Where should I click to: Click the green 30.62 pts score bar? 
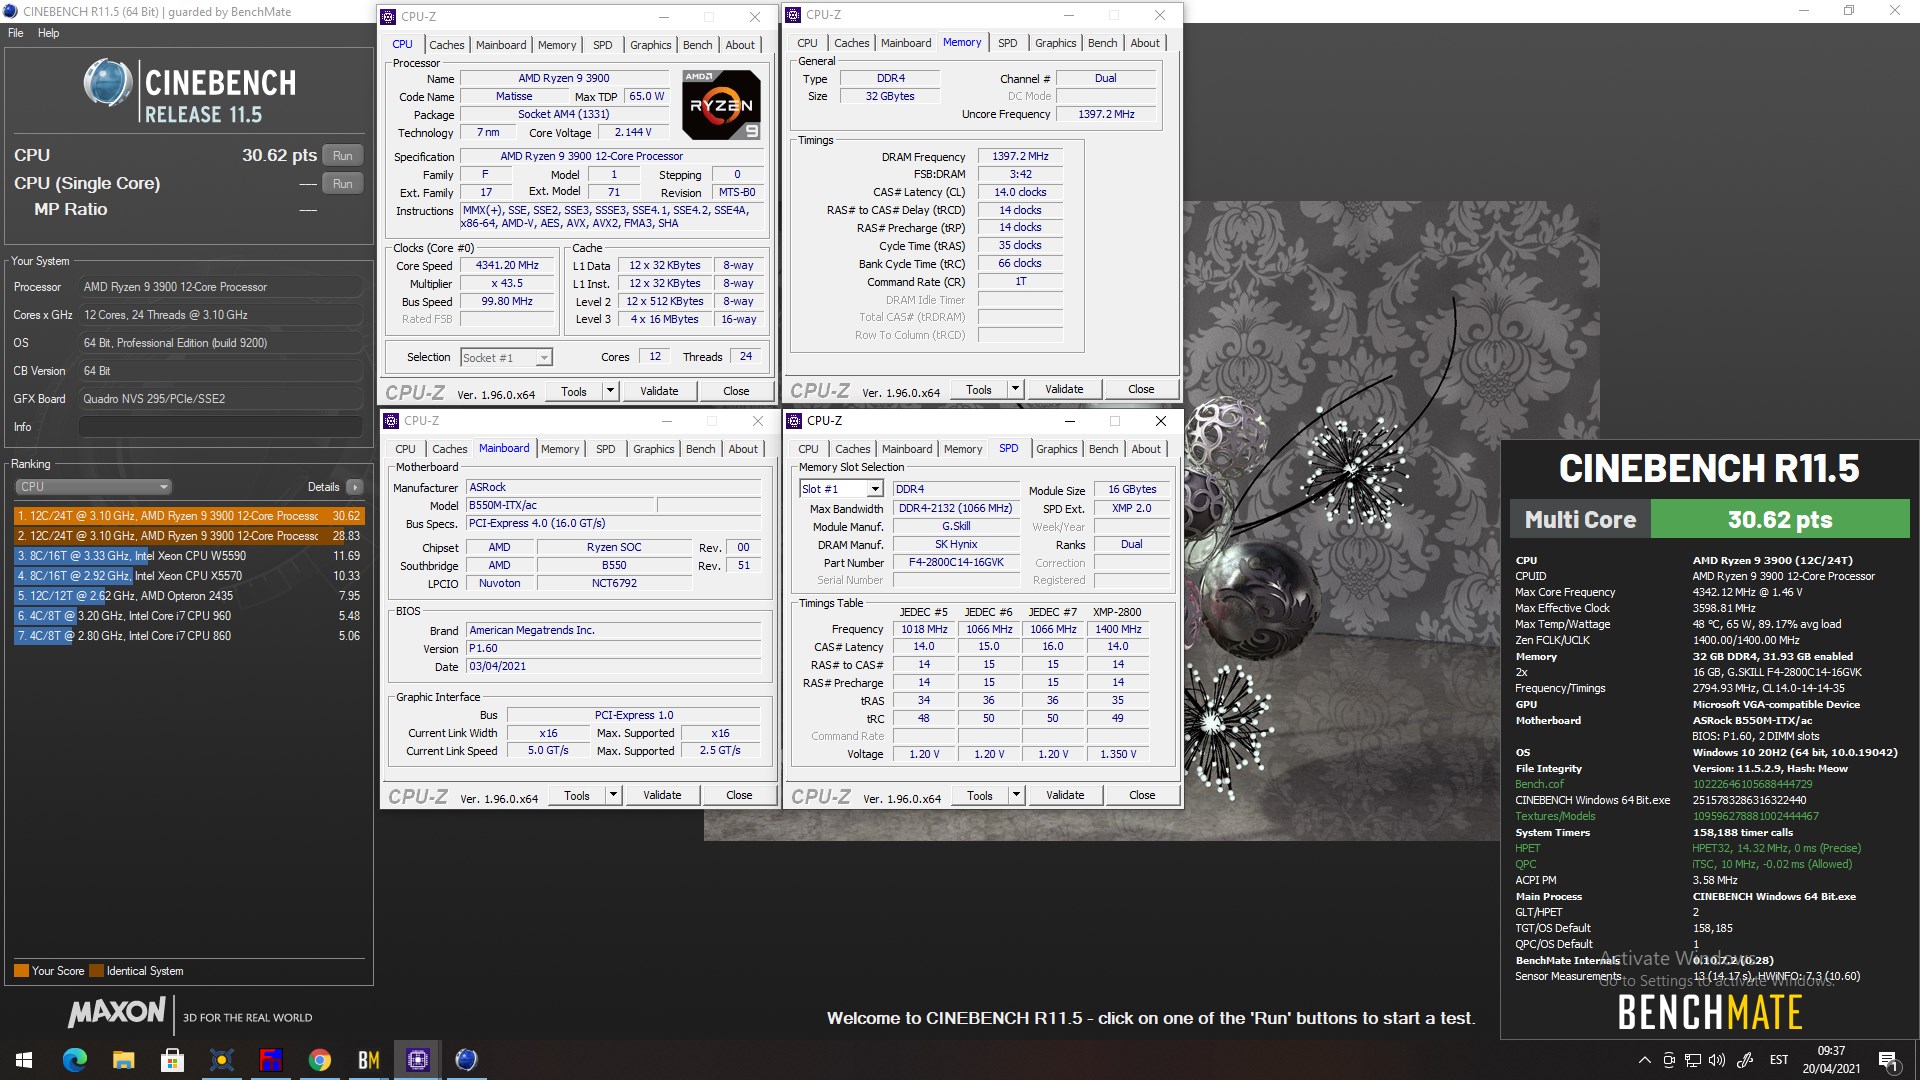(1779, 519)
